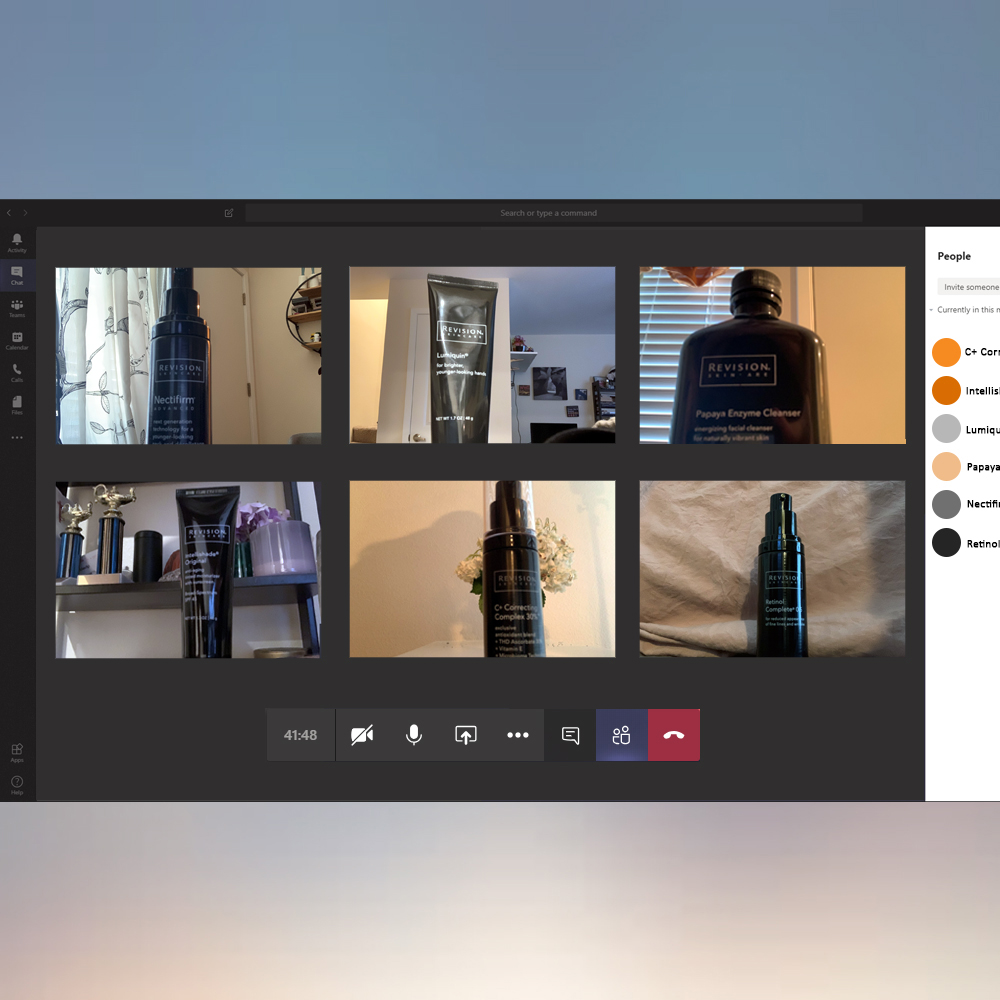This screenshot has height=1000, width=1000.
Task: Open the Files section in sidebar
Action: click(x=17, y=405)
